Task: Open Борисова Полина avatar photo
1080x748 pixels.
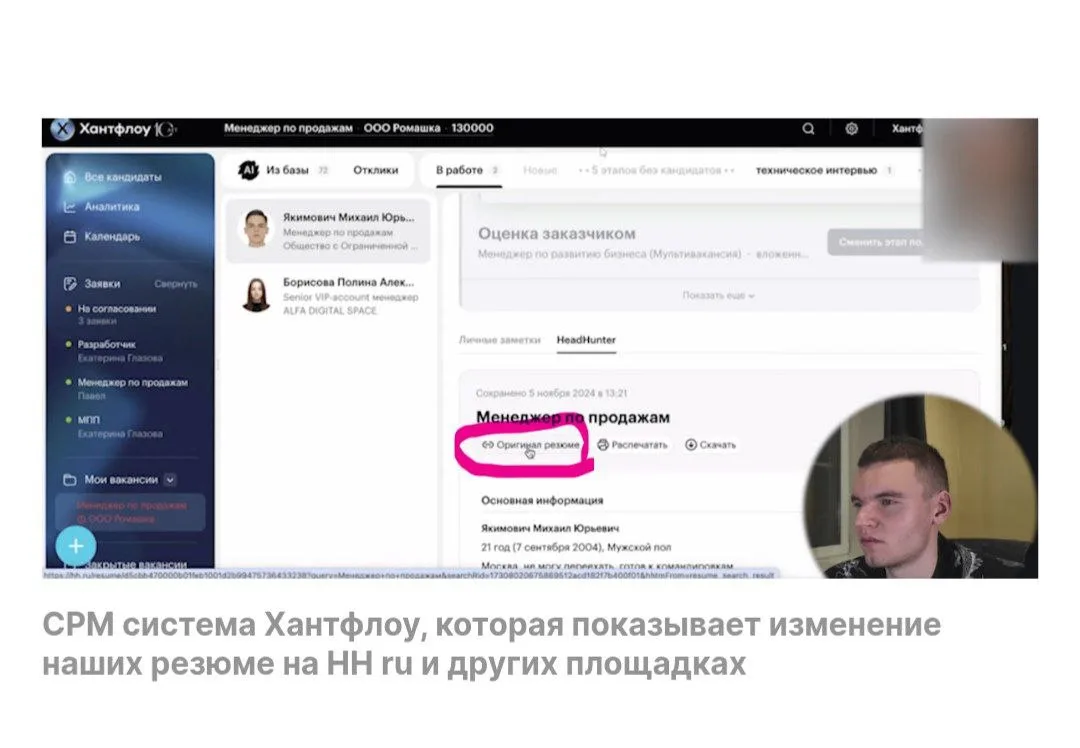Action: (256, 295)
